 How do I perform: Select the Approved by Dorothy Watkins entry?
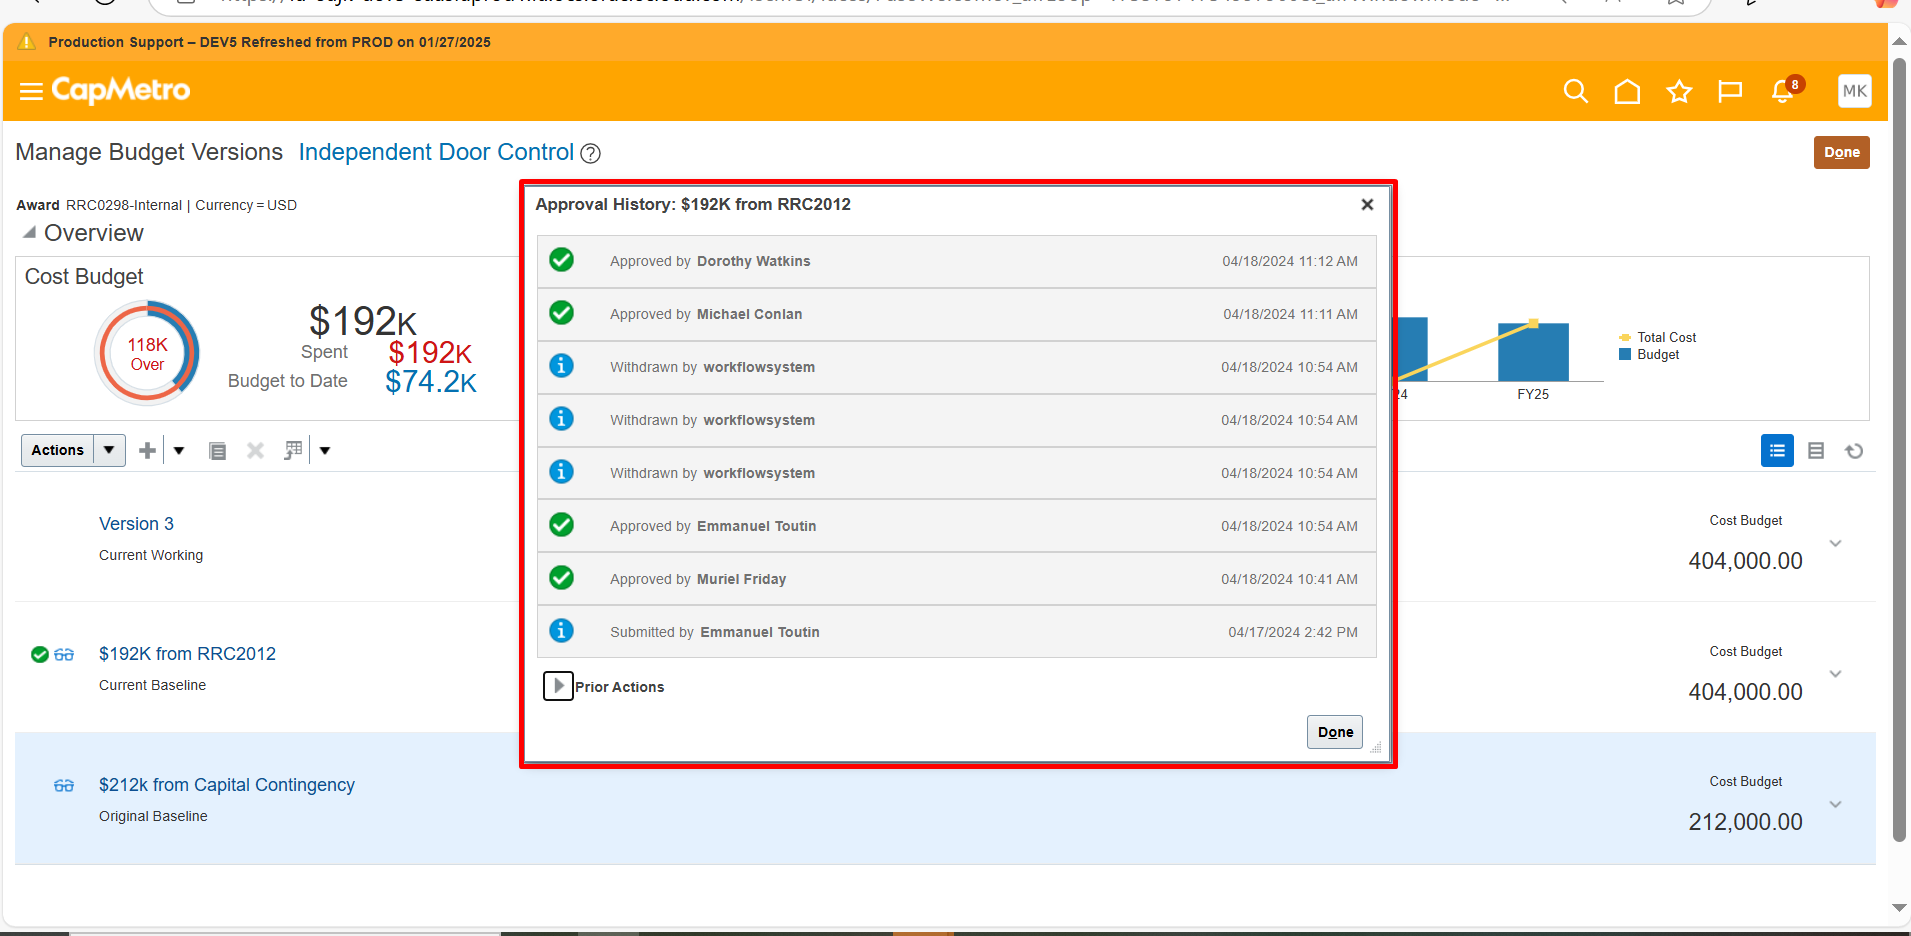[x=957, y=261]
